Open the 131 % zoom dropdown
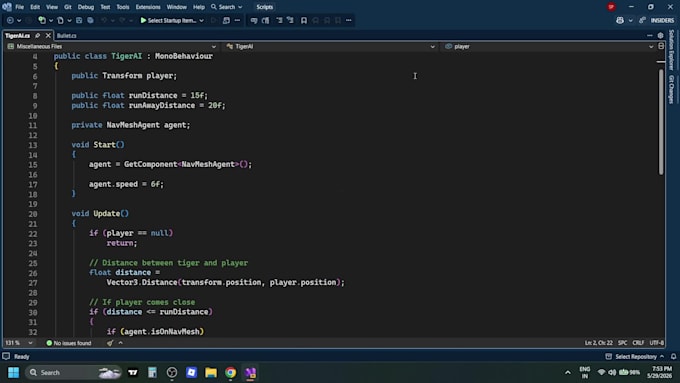The width and height of the screenshot is (680, 383). [x=19, y=343]
